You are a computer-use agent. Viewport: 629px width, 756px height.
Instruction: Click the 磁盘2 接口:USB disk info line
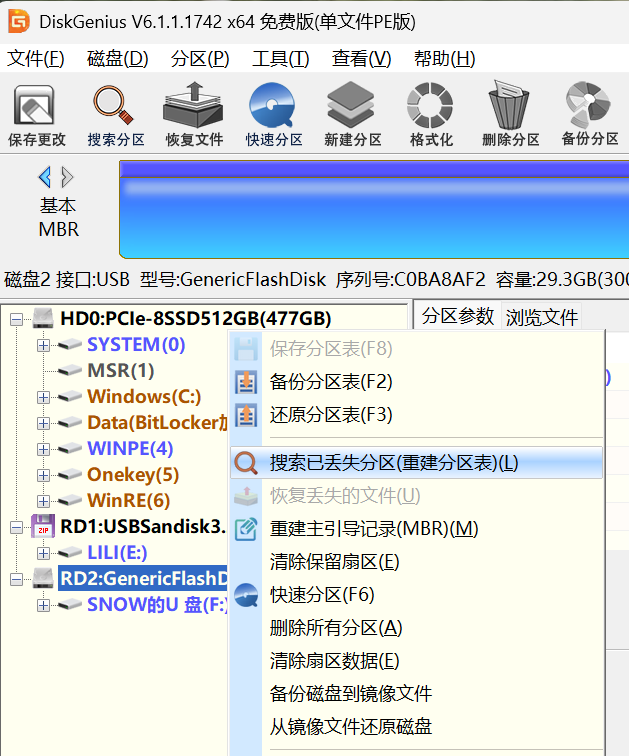(x=316, y=279)
